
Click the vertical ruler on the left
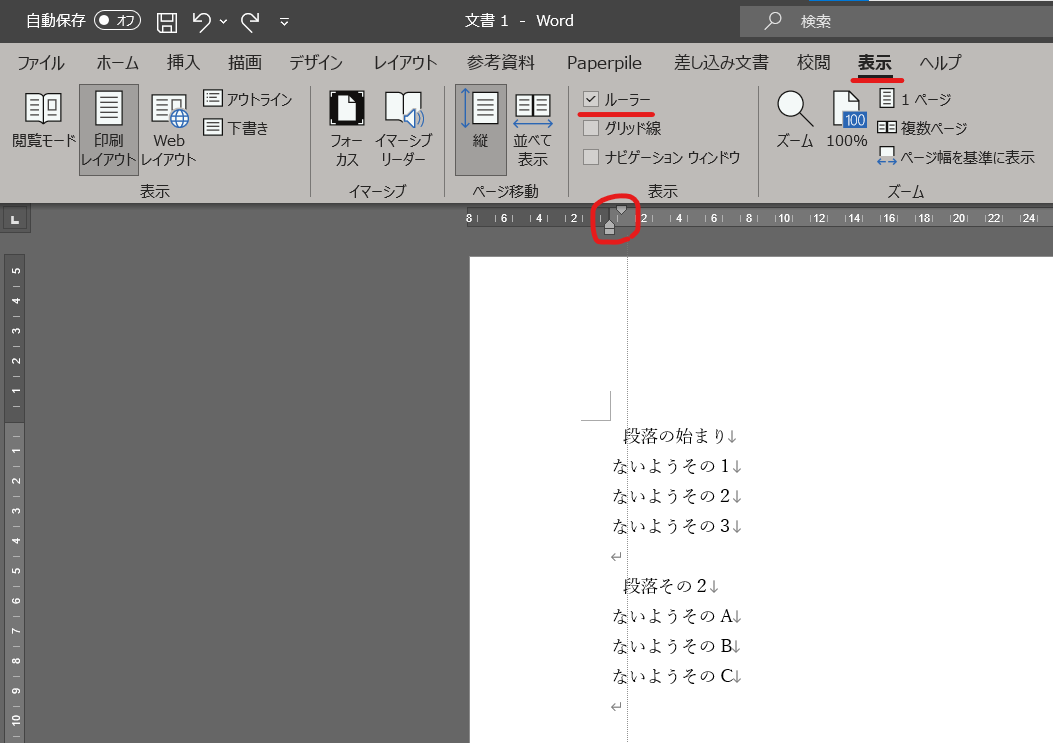[x=15, y=497]
